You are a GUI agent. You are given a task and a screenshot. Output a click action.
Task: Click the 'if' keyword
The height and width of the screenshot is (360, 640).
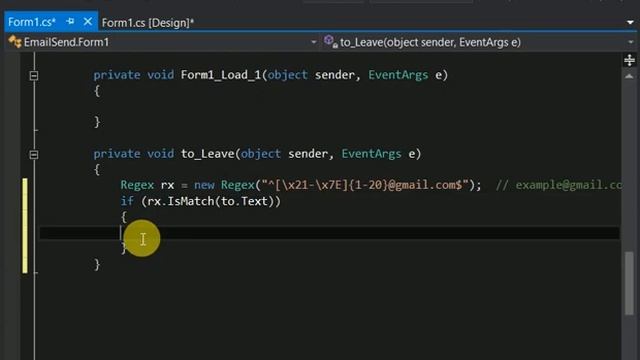click(x=127, y=201)
